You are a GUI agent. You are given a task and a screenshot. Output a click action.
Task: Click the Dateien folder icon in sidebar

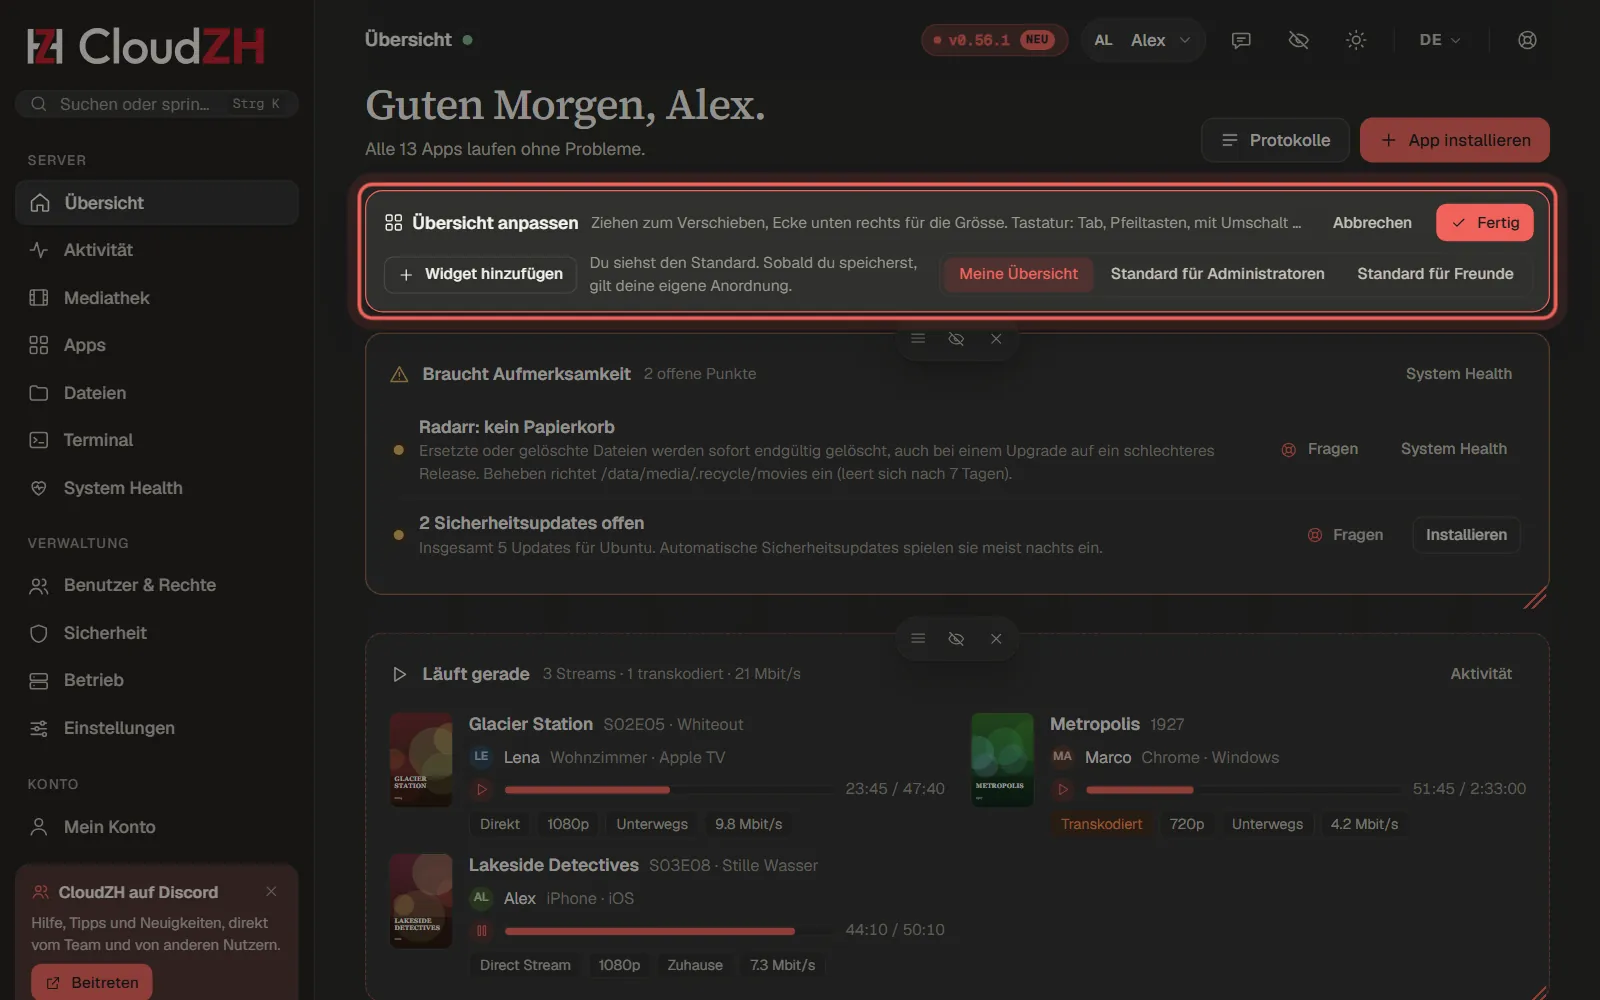click(39, 393)
